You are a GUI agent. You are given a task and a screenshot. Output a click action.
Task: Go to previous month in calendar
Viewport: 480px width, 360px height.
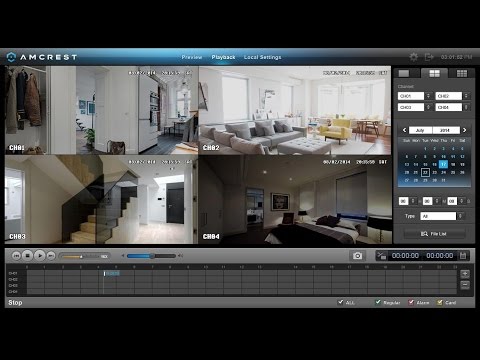coord(404,130)
